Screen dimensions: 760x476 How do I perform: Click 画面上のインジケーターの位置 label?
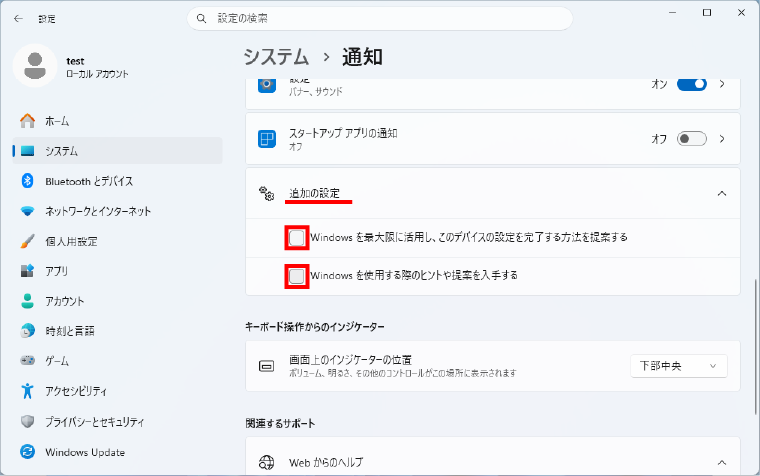(350, 360)
